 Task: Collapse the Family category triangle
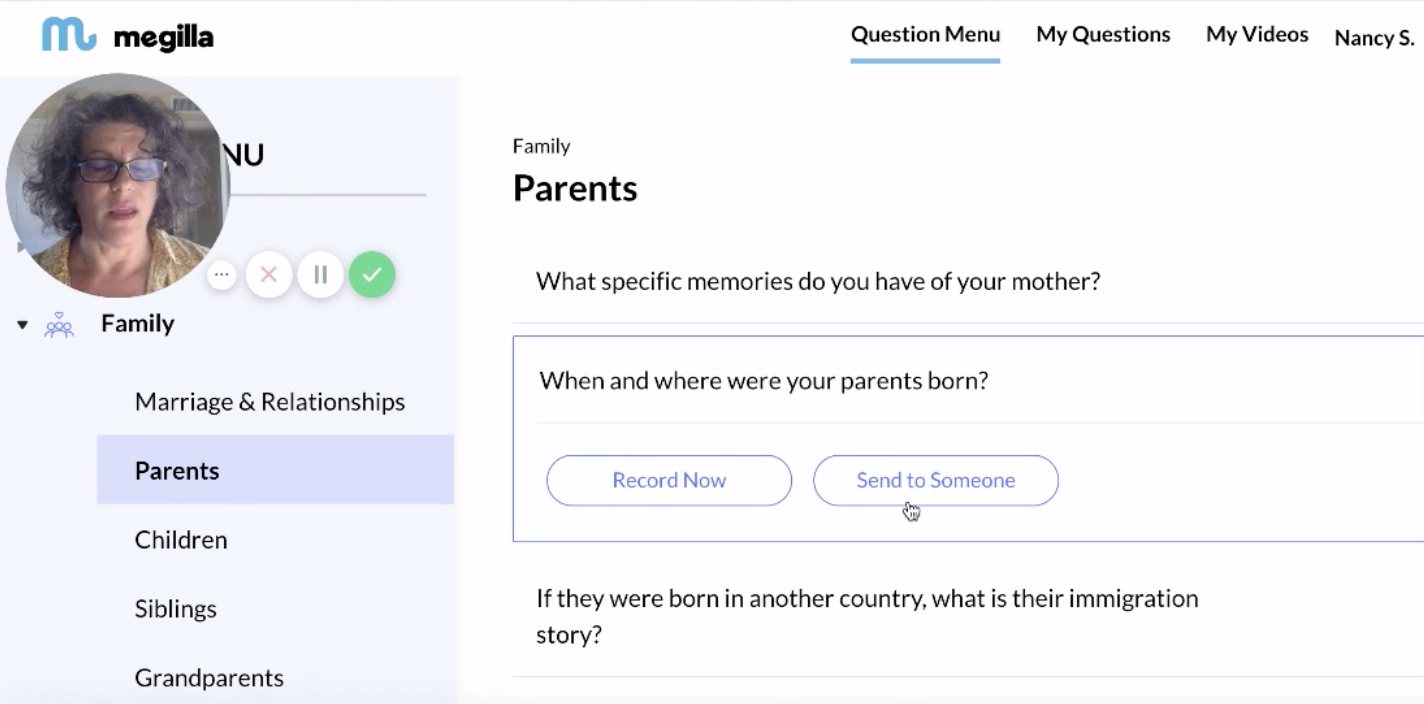pyautogui.click(x=22, y=325)
